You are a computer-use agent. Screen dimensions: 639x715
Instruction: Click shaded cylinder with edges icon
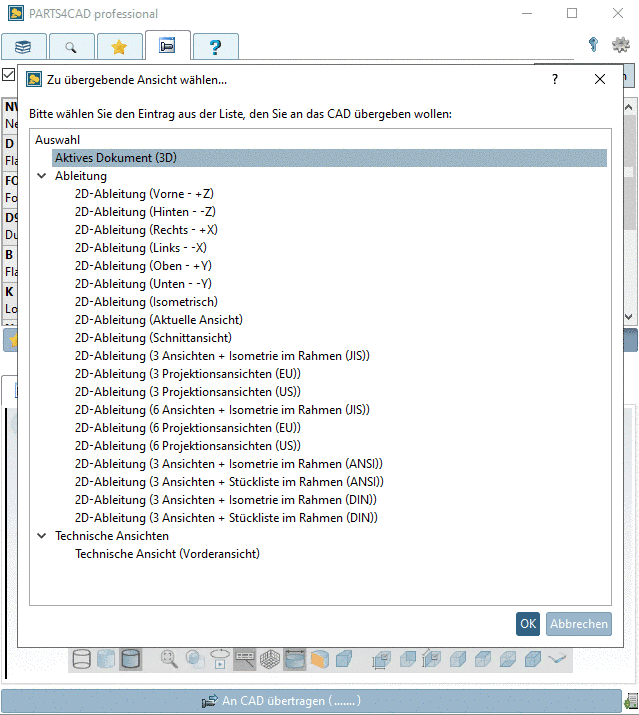tap(130, 659)
